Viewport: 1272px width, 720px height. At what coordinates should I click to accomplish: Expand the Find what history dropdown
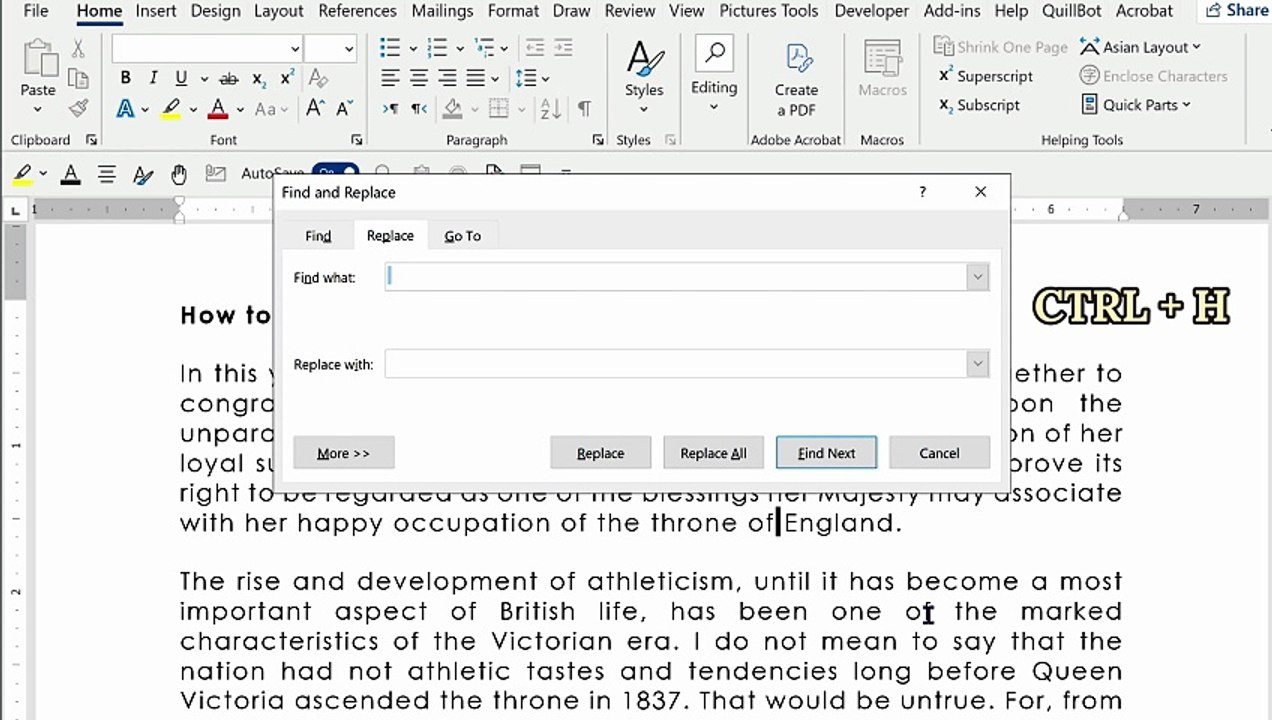(x=977, y=277)
